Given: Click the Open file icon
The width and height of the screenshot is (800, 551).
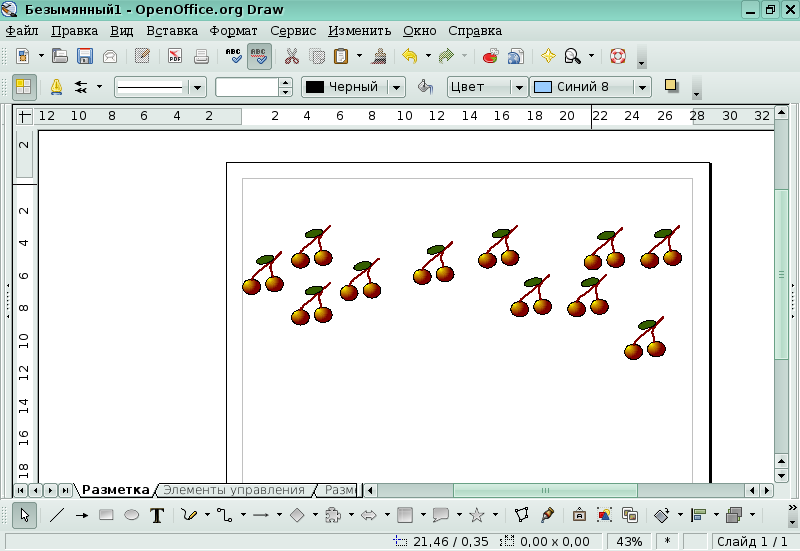Looking at the screenshot, I should (x=60, y=56).
